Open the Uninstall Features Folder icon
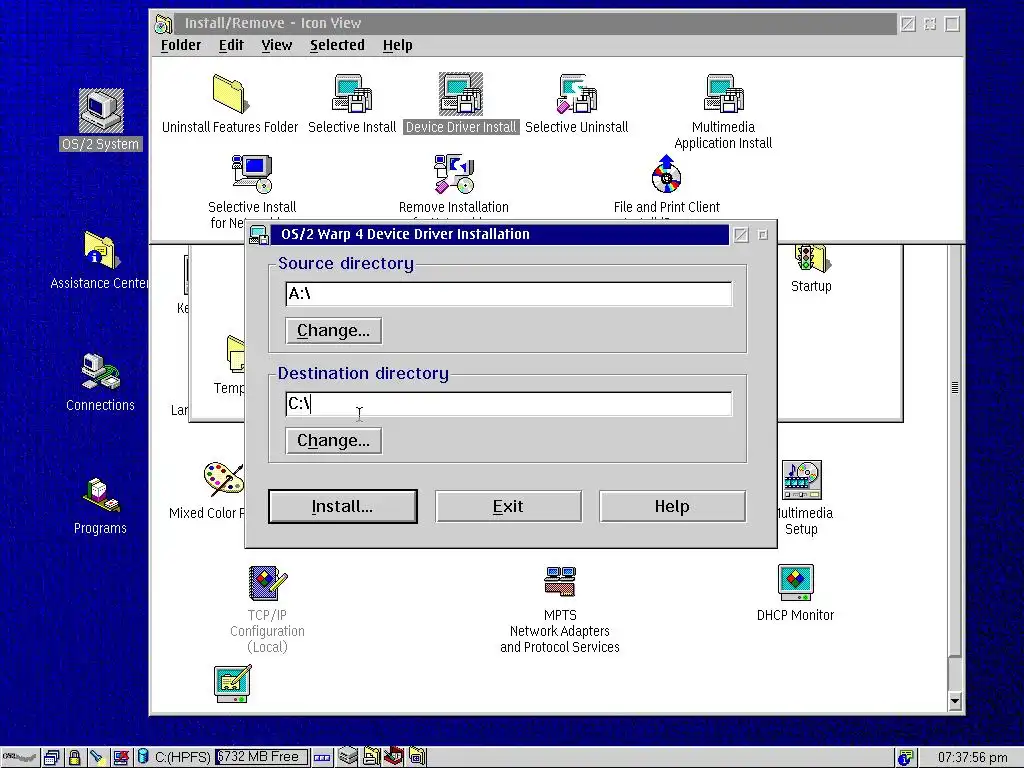This screenshot has width=1024, height=768. click(229, 95)
